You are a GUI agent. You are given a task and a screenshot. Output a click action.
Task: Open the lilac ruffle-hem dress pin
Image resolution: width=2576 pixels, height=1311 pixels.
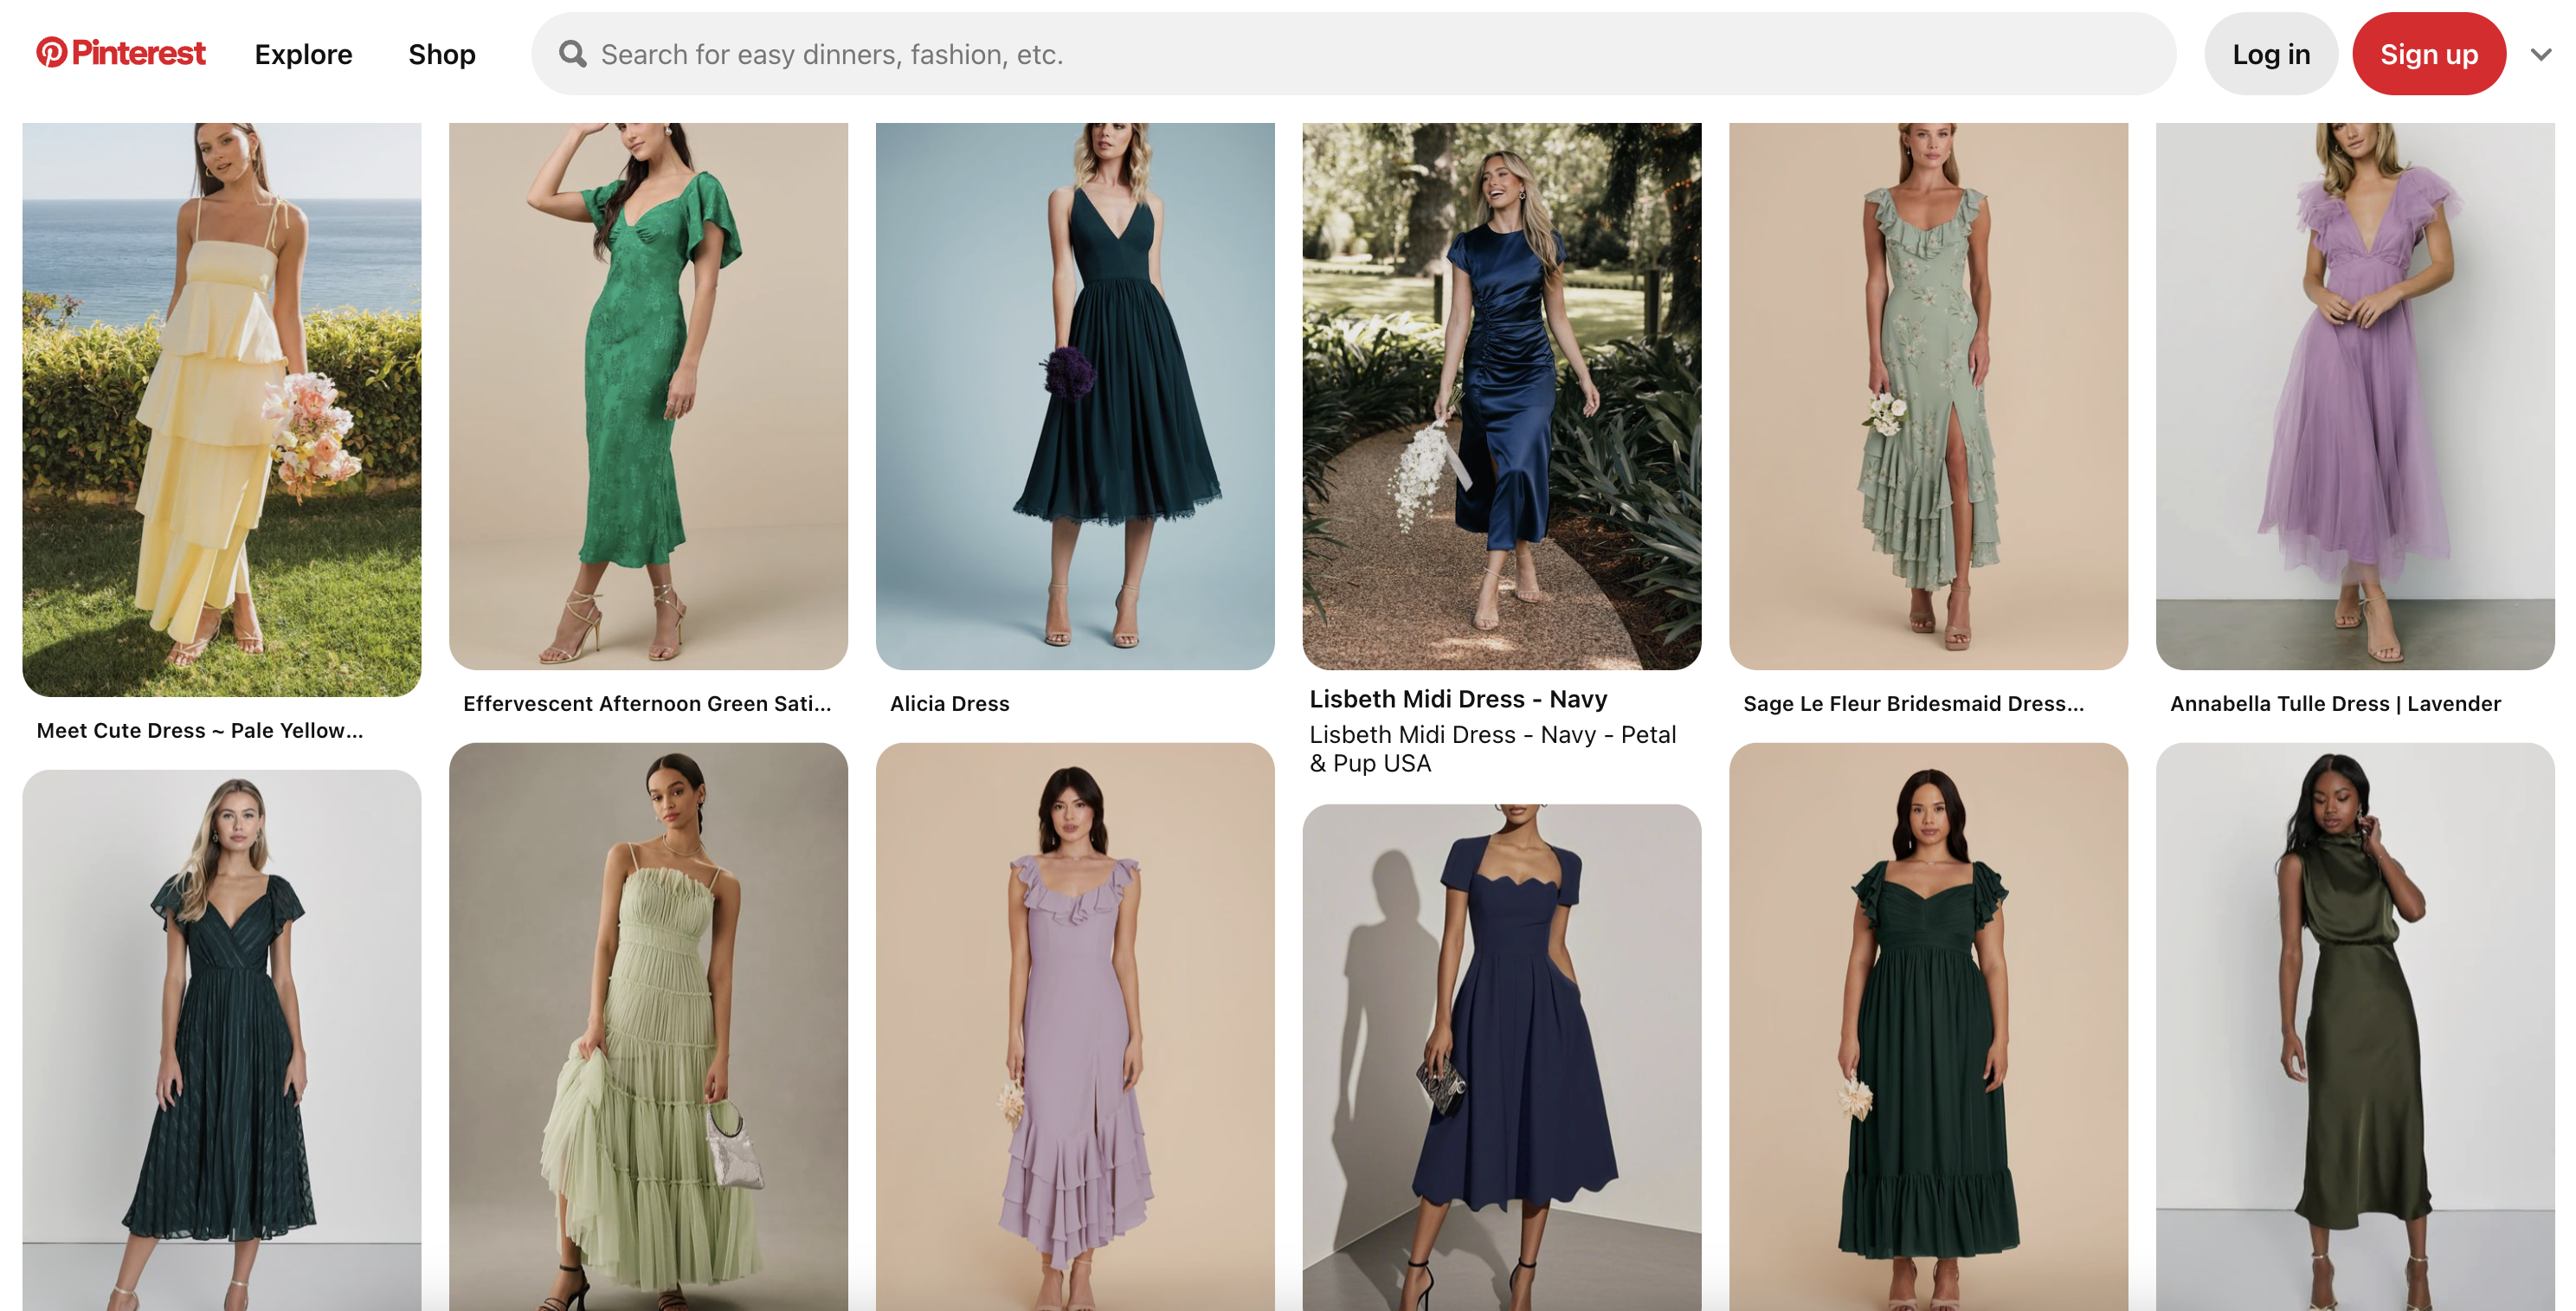1075,1027
